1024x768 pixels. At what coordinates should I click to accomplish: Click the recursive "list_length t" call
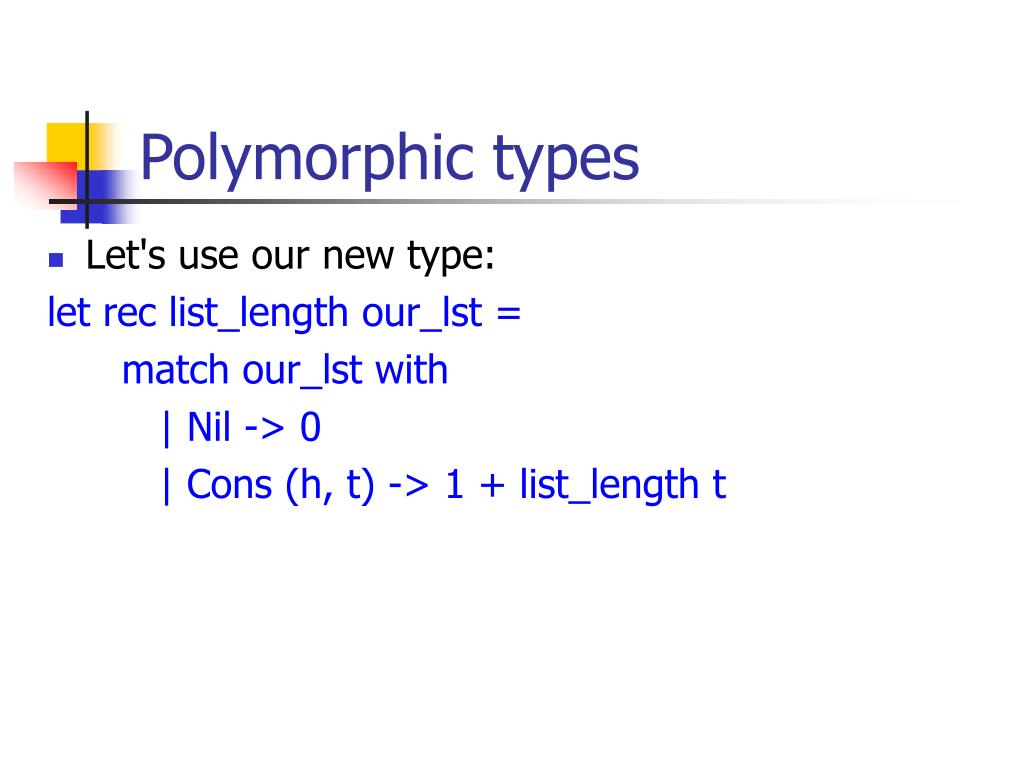tap(622, 487)
